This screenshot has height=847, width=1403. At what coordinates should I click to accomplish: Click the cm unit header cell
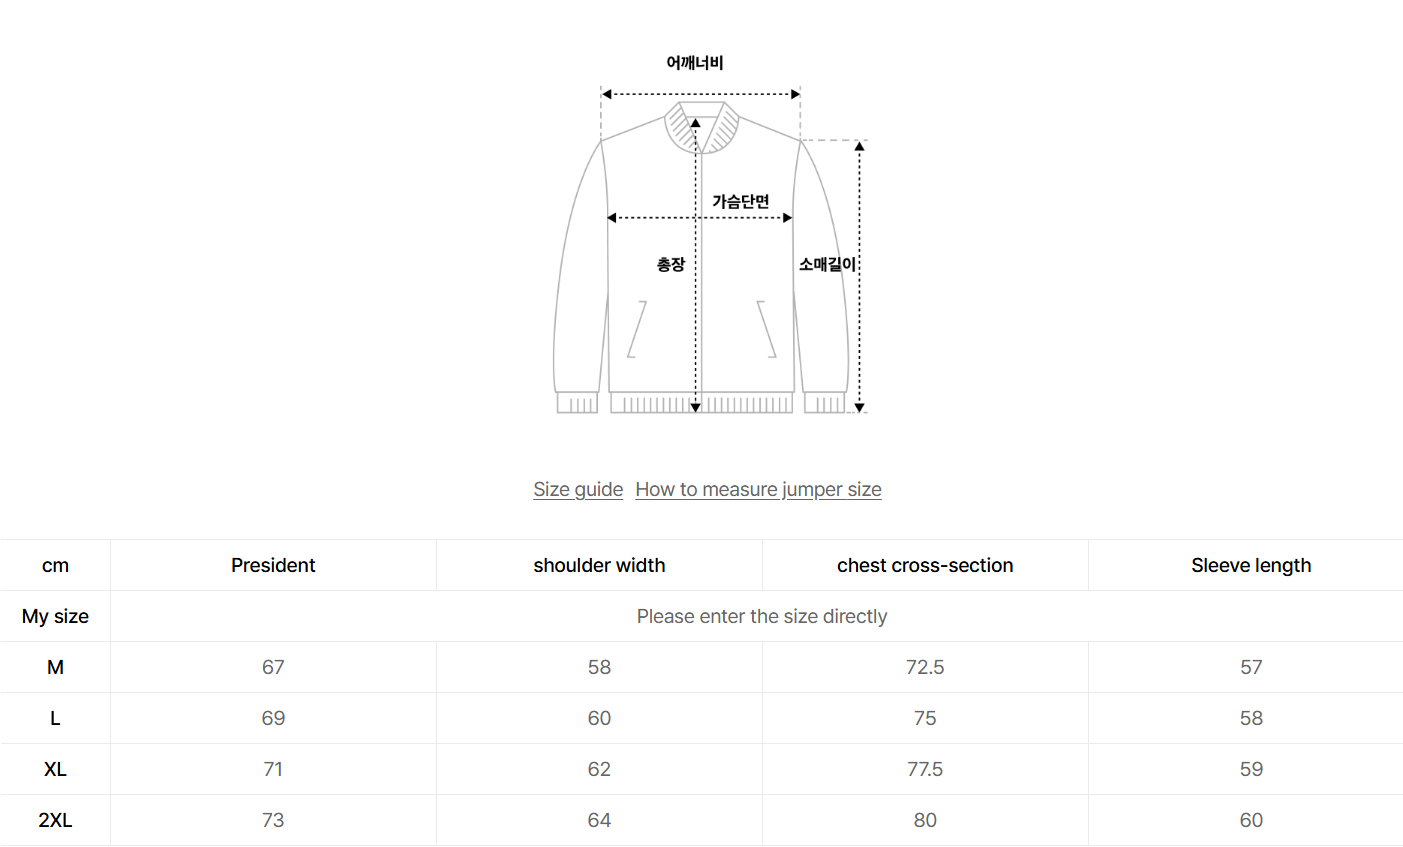55,565
